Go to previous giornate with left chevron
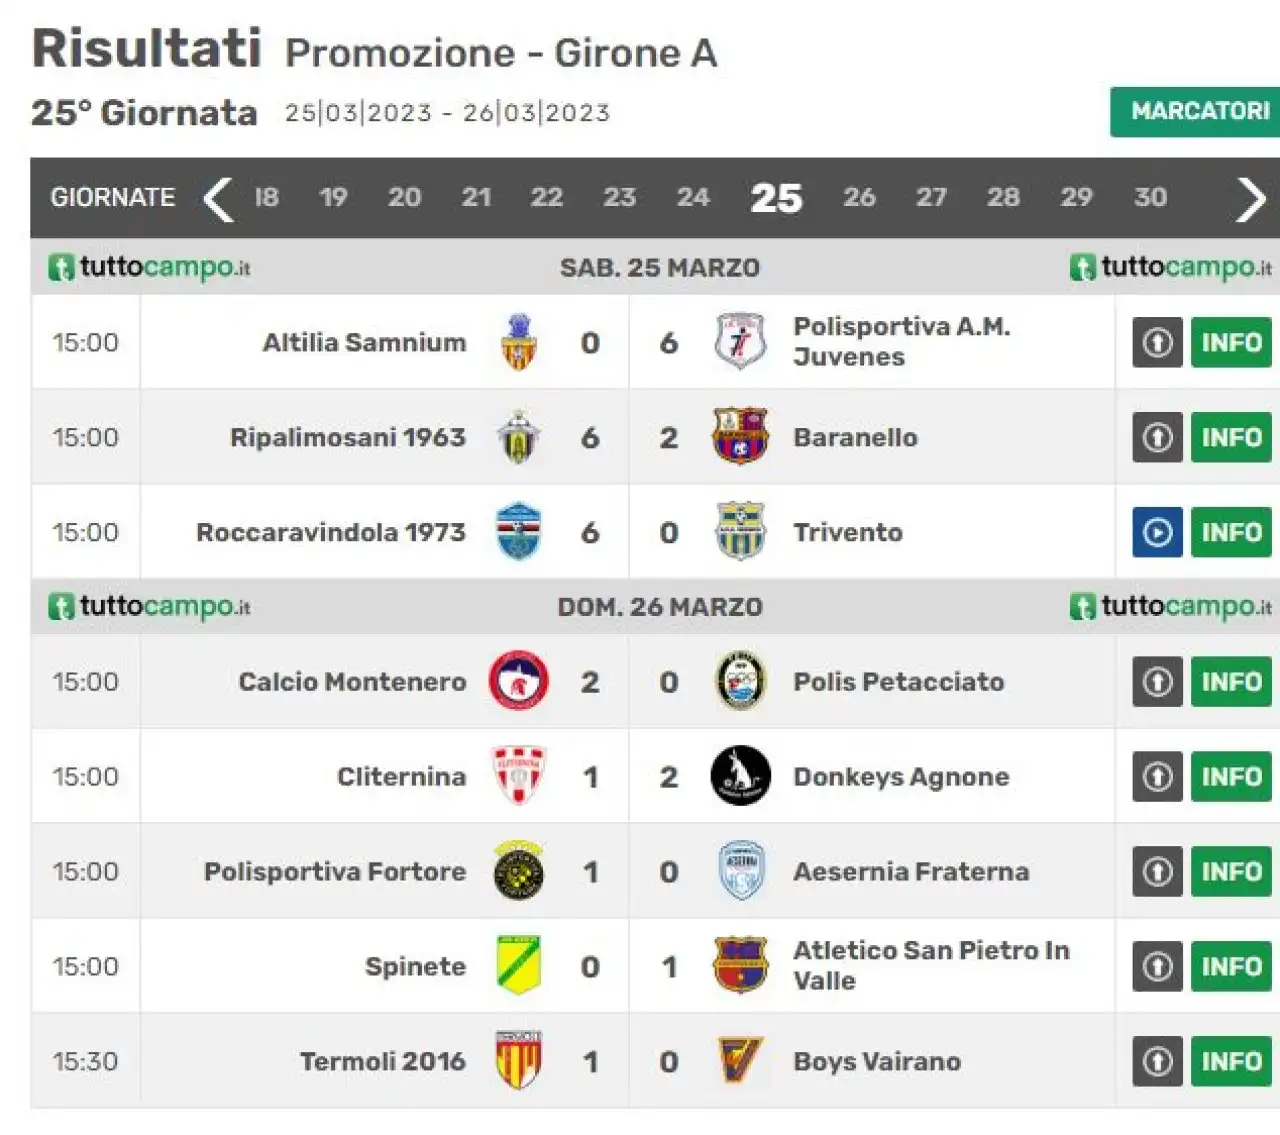Image resolution: width=1280 pixels, height=1135 pixels. click(218, 198)
